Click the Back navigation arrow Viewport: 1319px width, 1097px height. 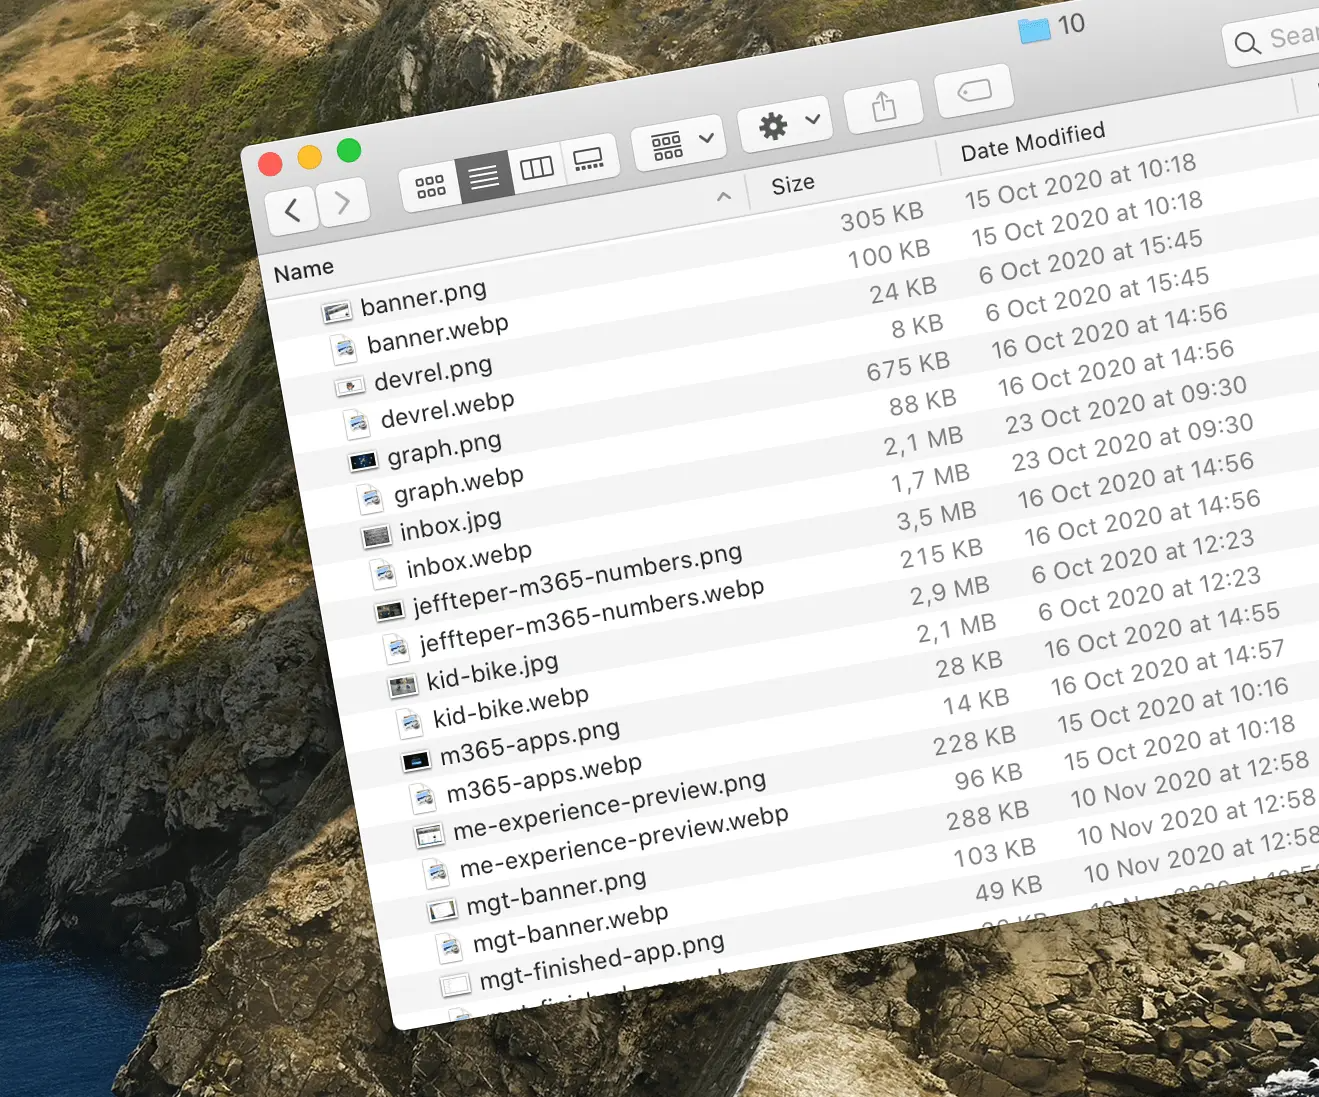click(x=292, y=210)
